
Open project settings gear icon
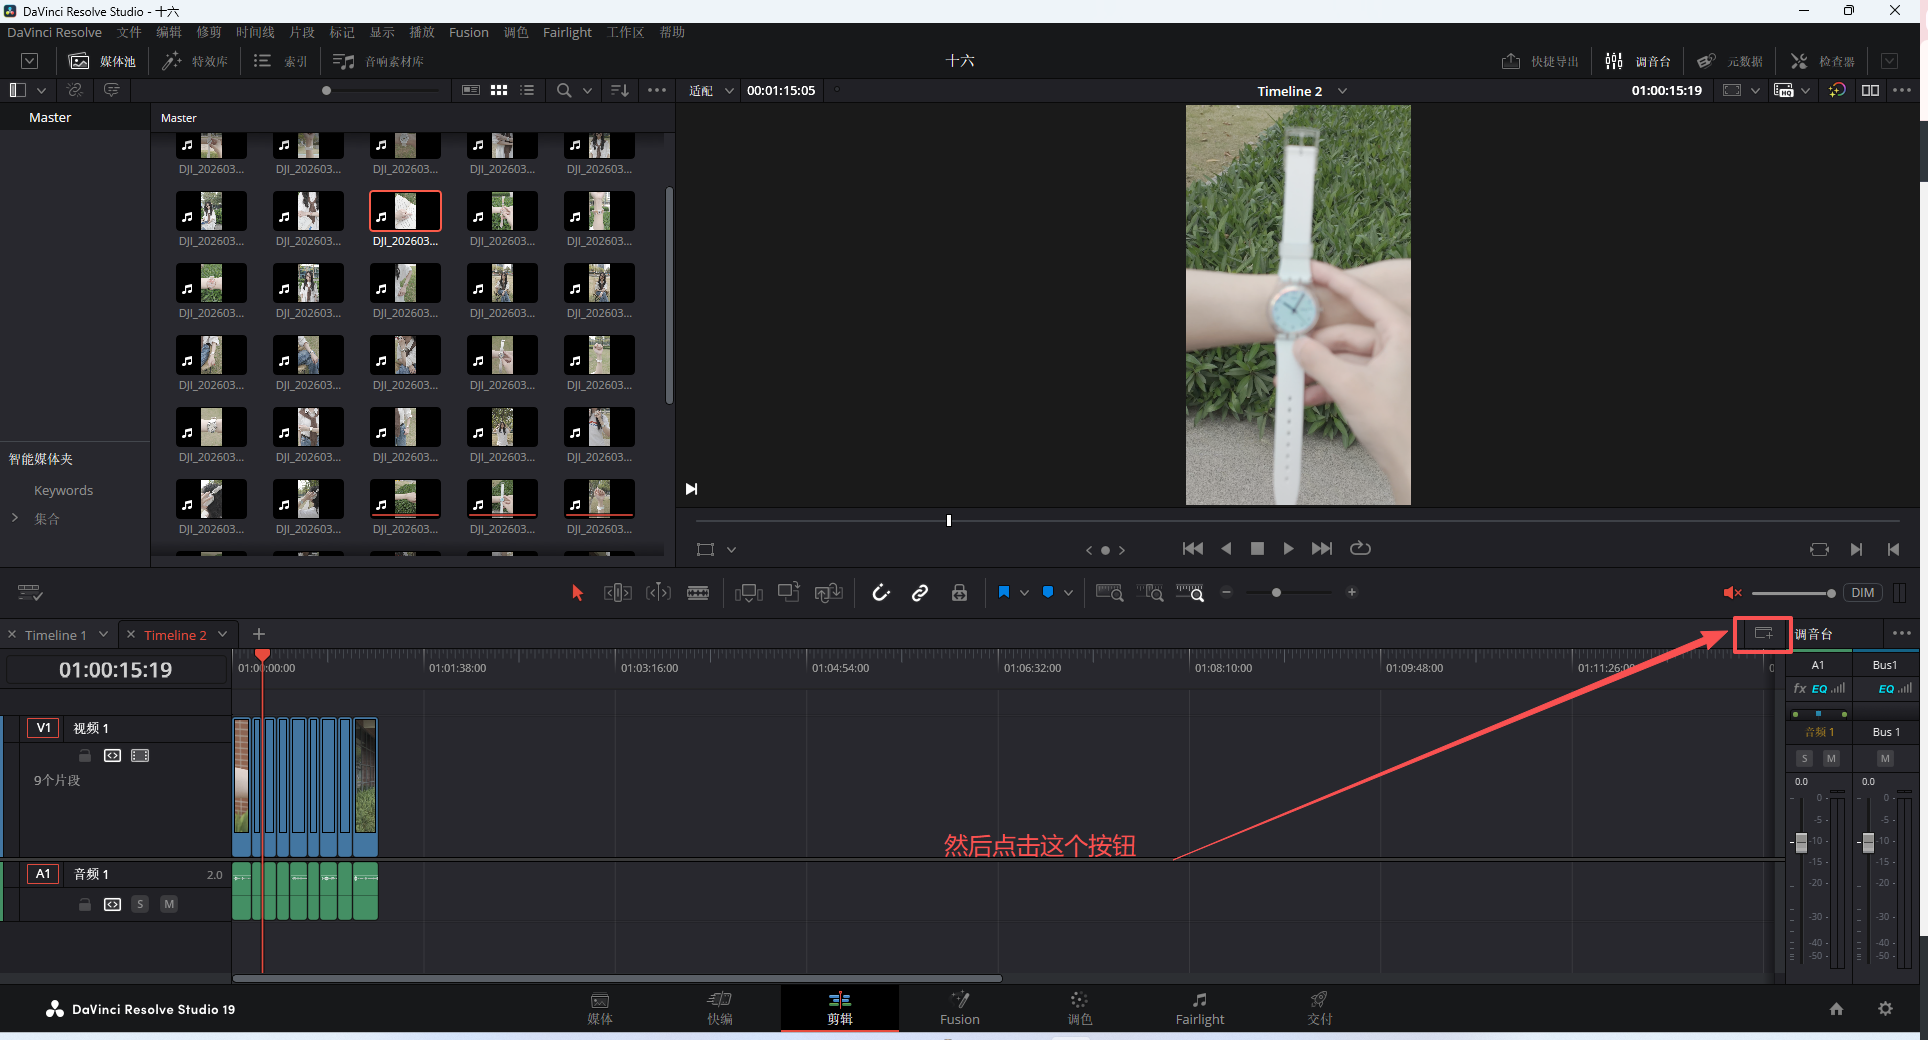point(1885,1009)
